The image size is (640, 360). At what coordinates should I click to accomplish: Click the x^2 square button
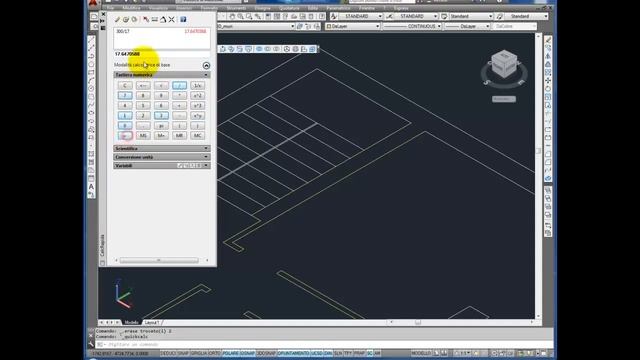tap(198, 96)
